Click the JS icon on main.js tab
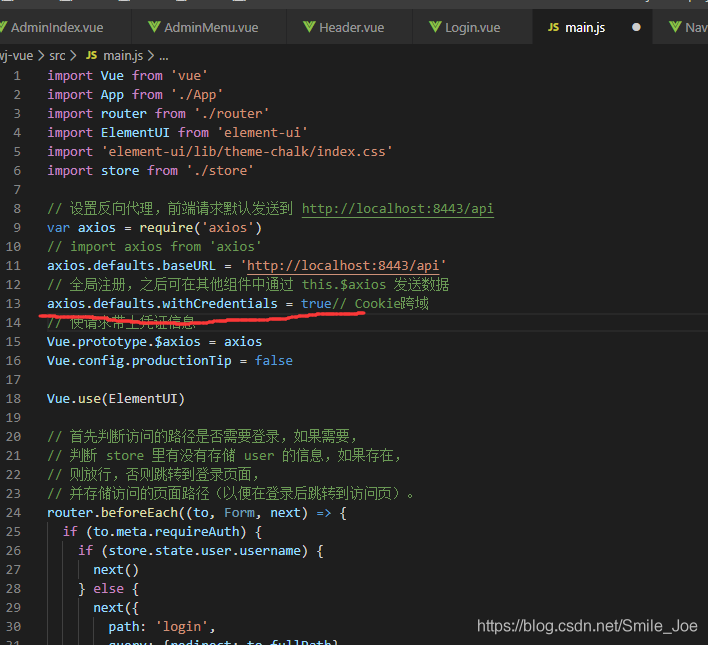The image size is (708, 645). (x=553, y=27)
